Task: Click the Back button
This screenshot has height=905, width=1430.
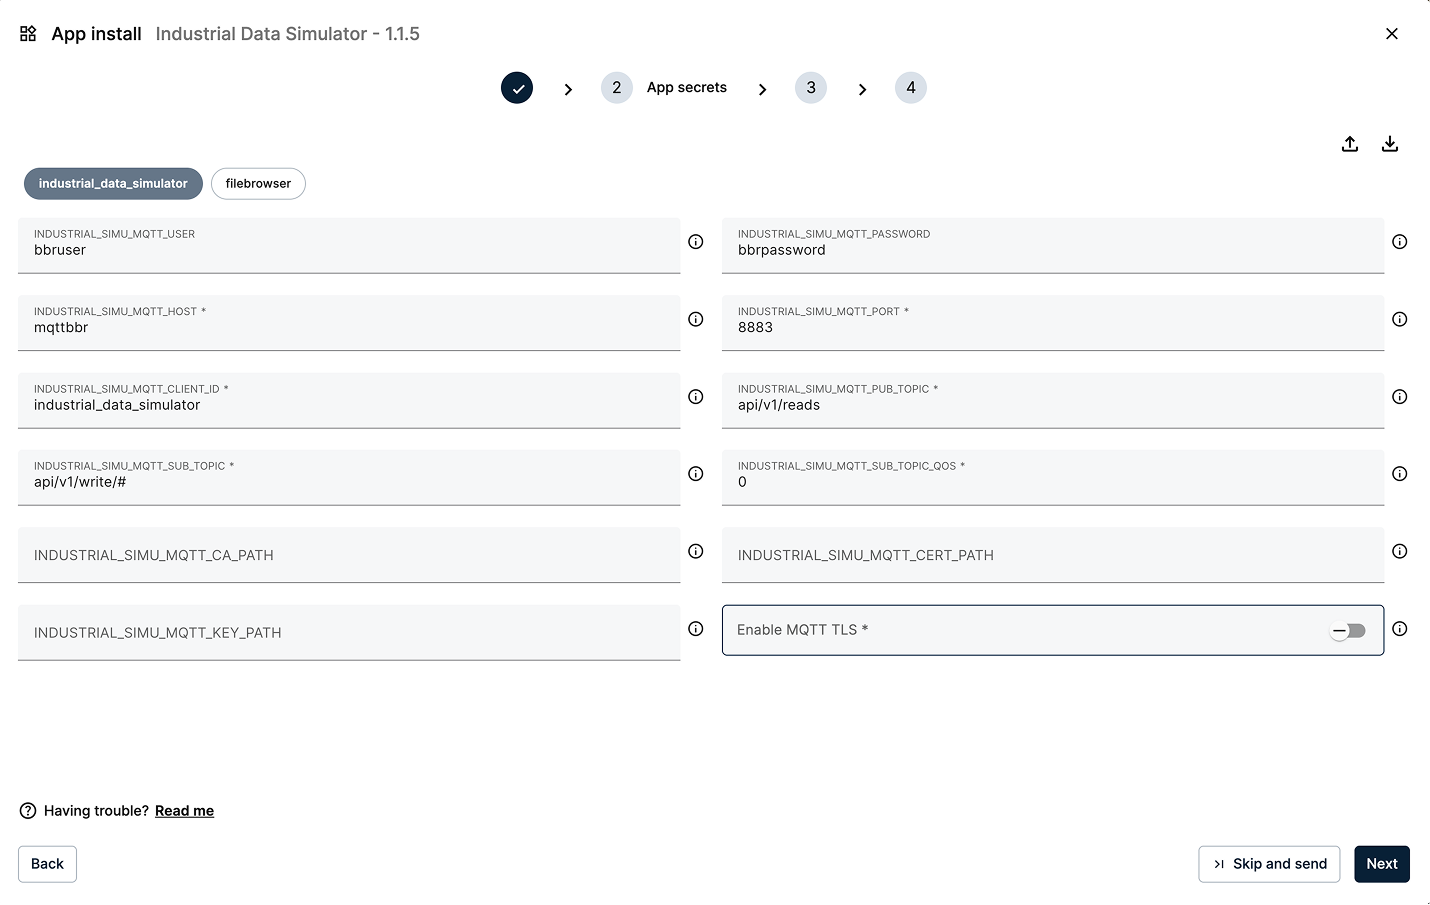Action: tap(47, 864)
